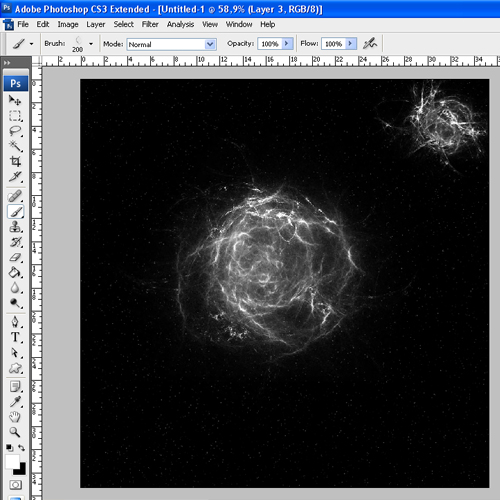Viewport: 500px width, 500px height.
Task: Select the Brush tool in toolbox
Action: coord(15,211)
